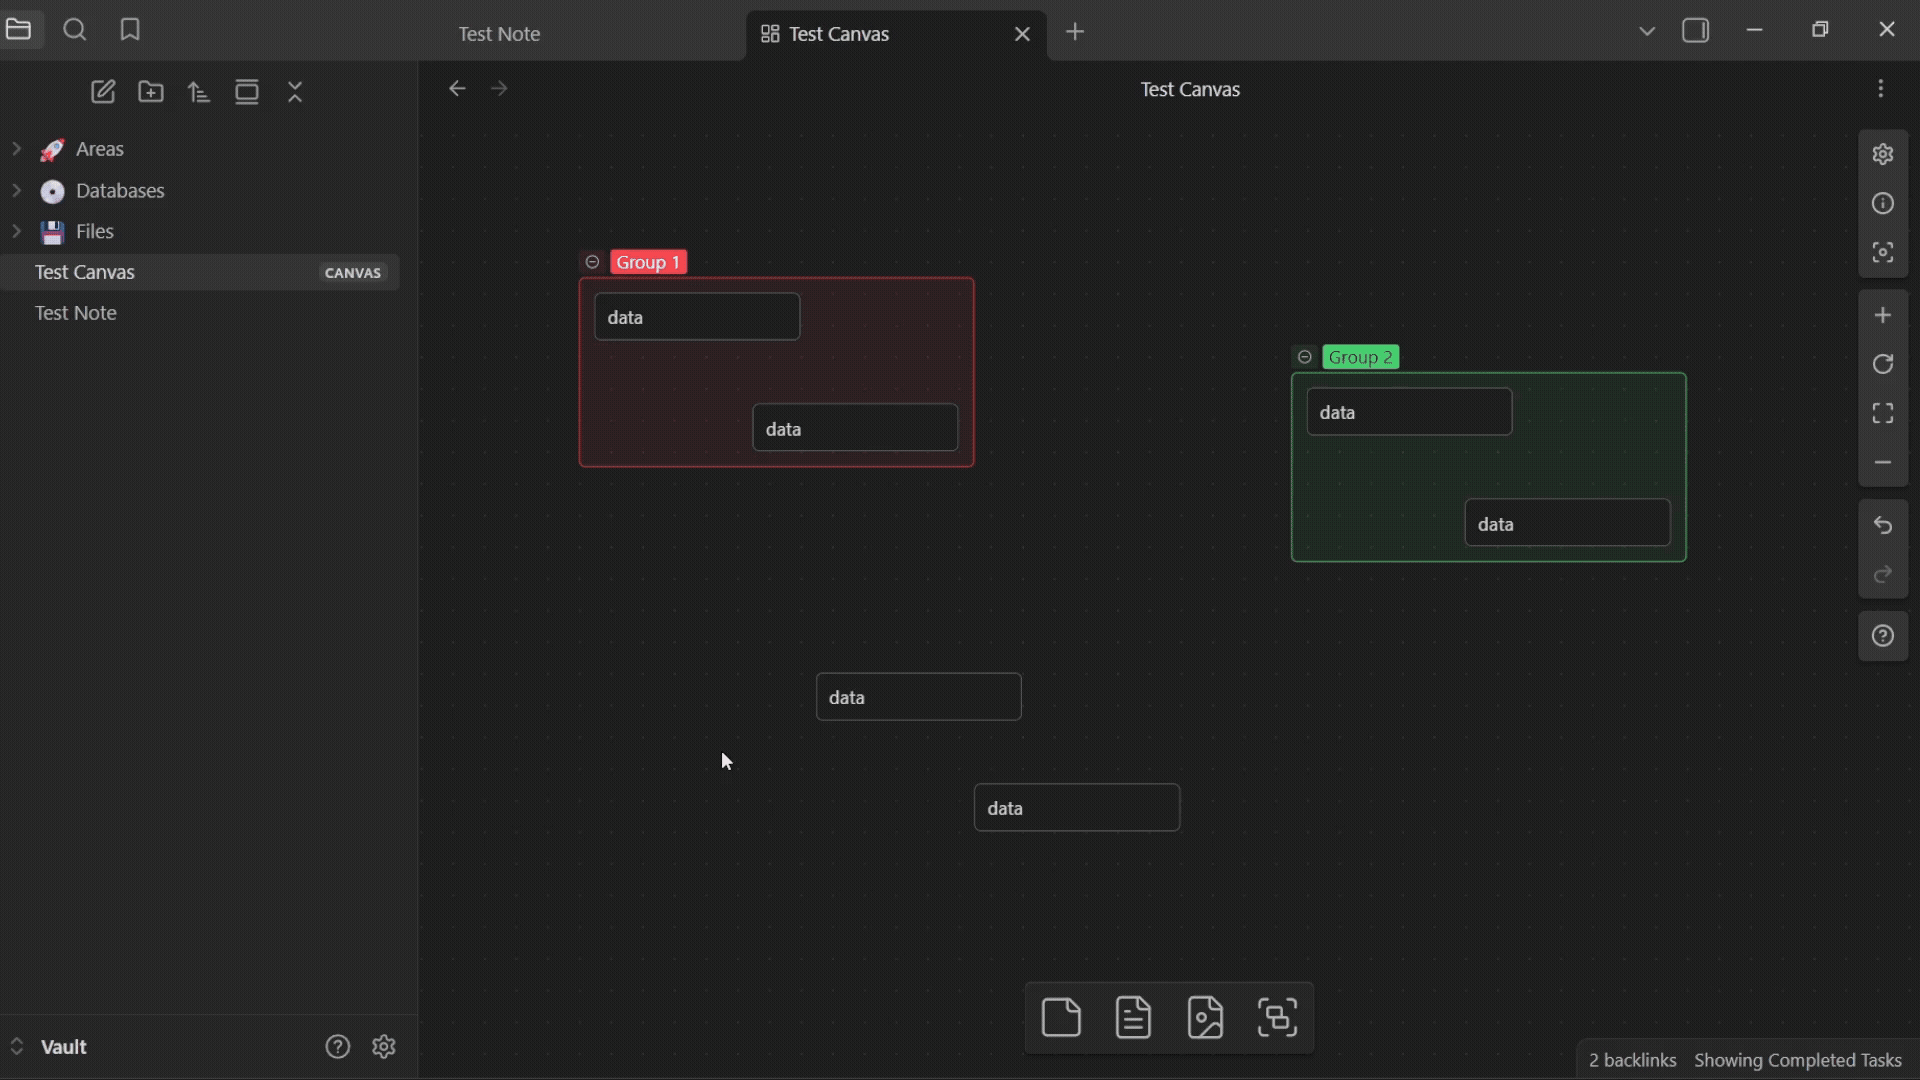Collapse Group 1 with its minus toggle
Screen dimensions: 1920x1080
tap(592, 261)
